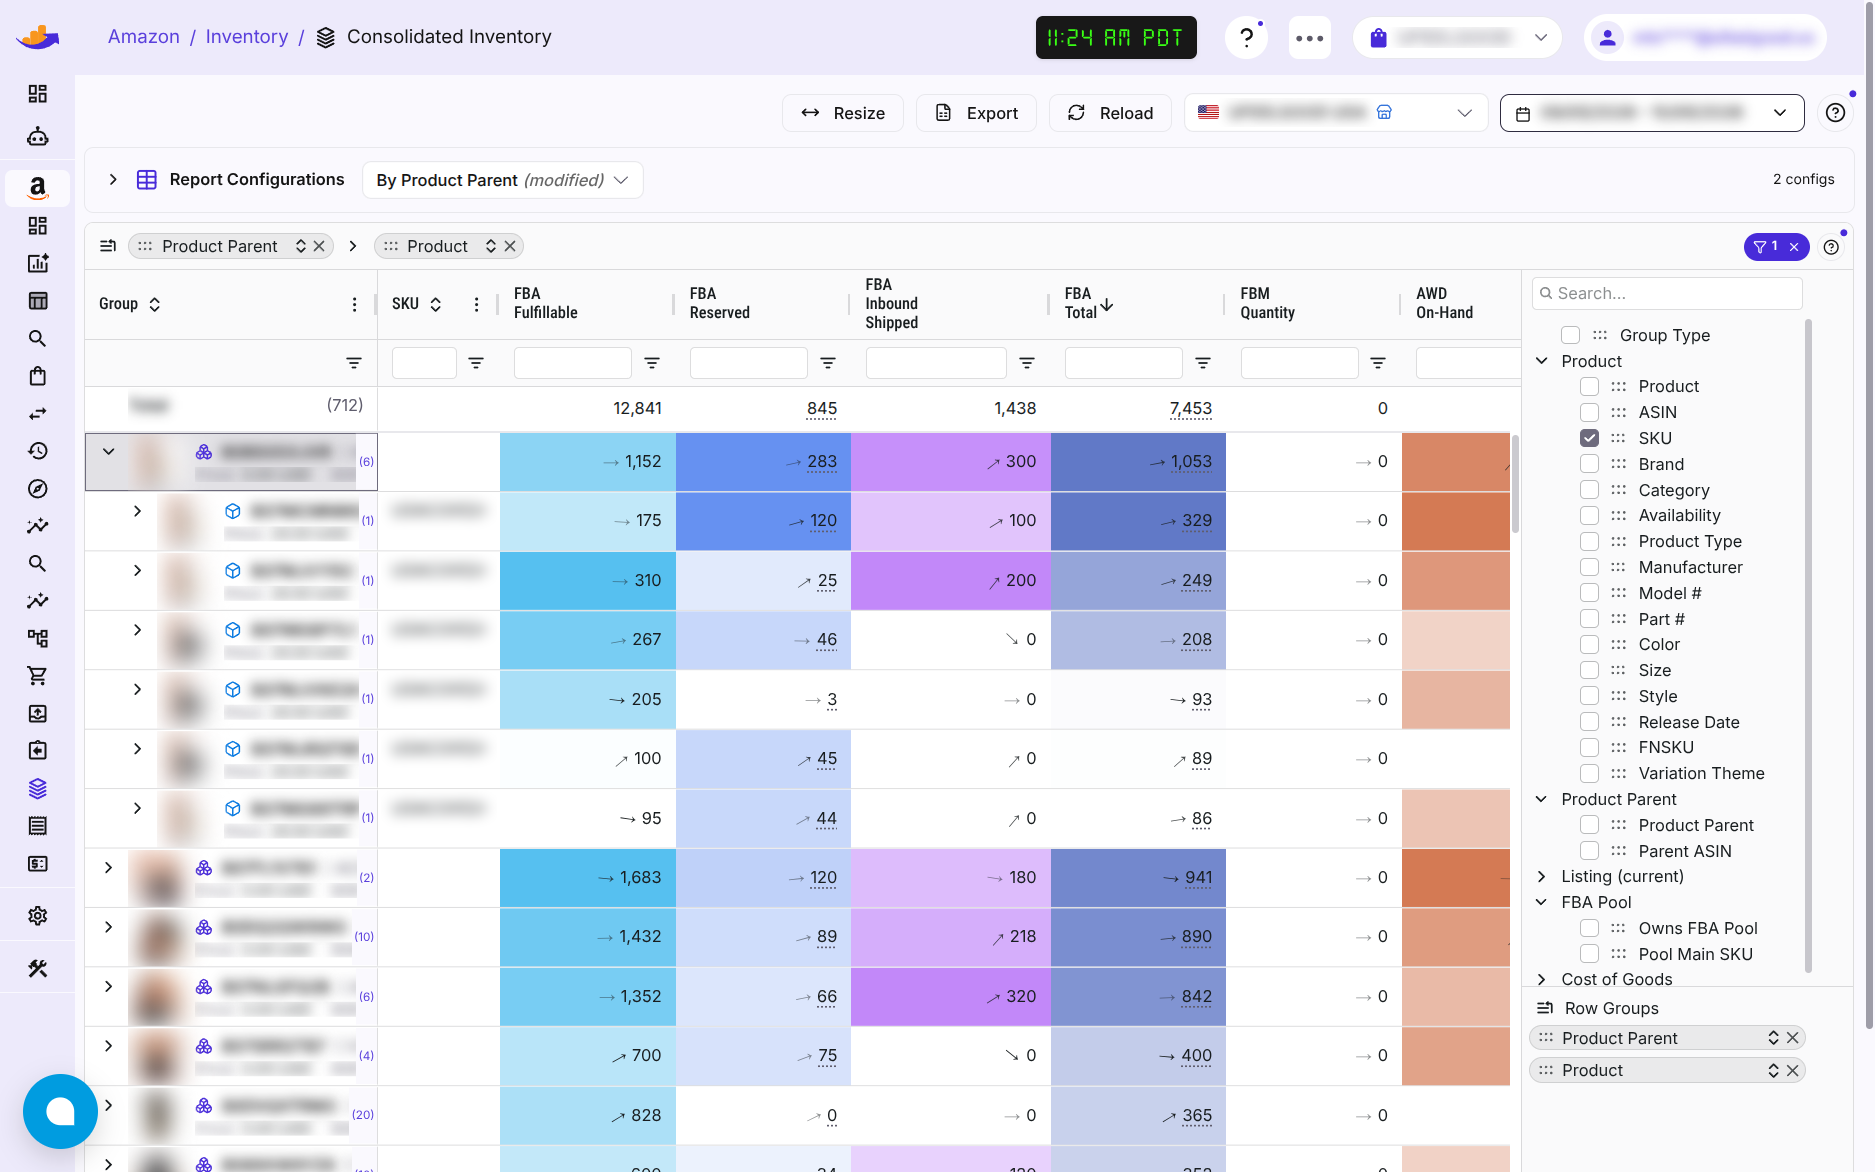Sort by FBA Total column header
The width and height of the screenshot is (1875, 1172).
point(1088,303)
